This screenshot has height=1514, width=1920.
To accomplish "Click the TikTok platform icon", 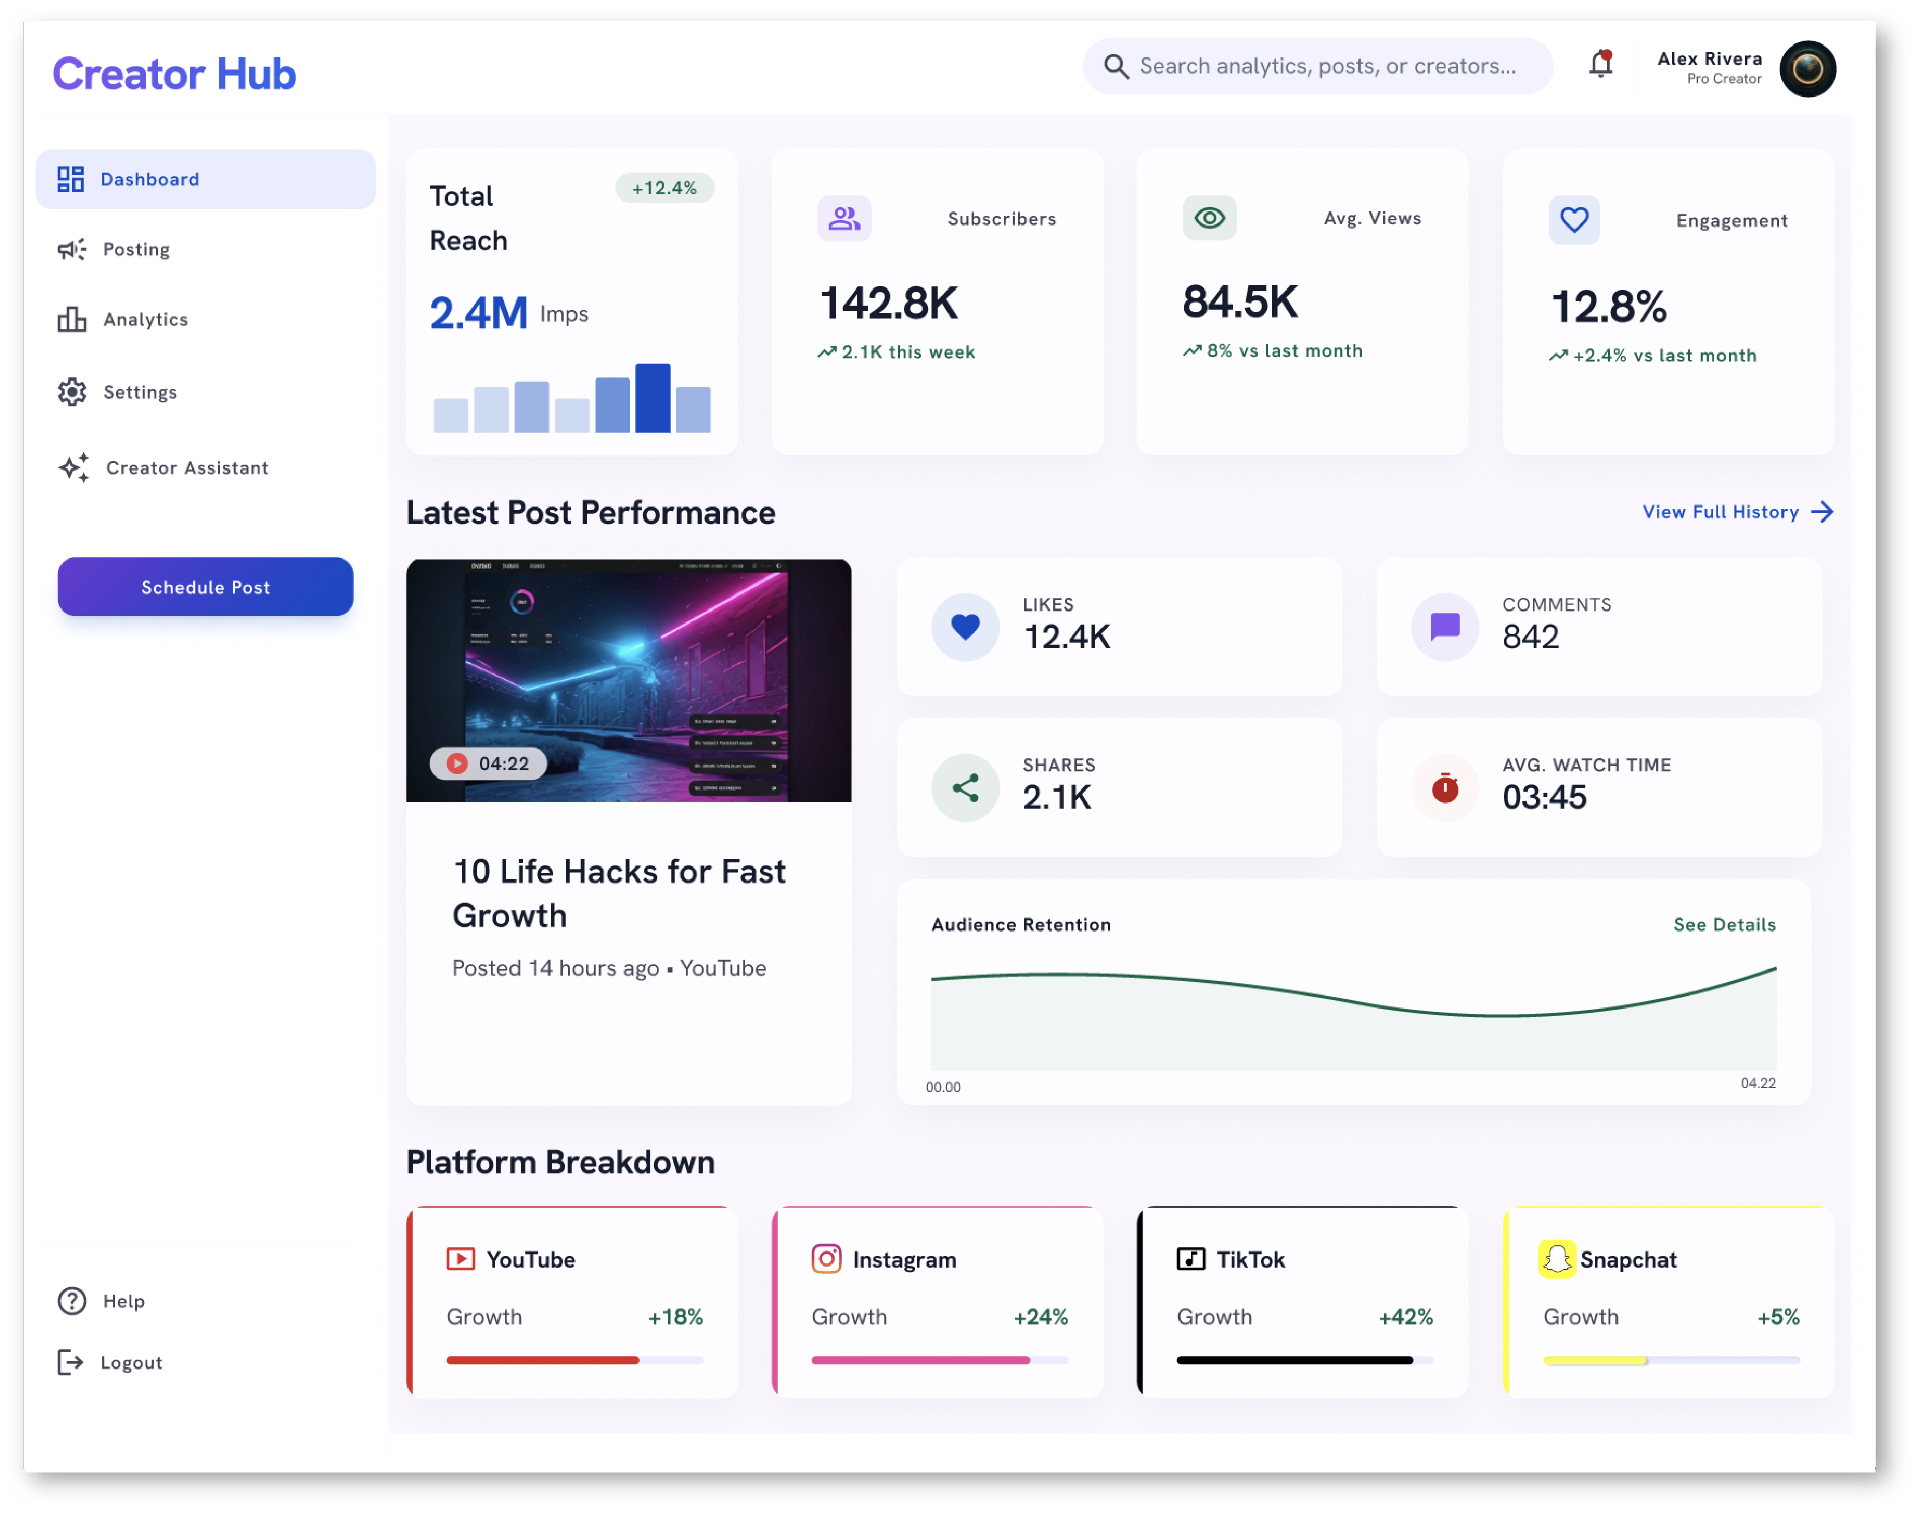I will (x=1190, y=1259).
